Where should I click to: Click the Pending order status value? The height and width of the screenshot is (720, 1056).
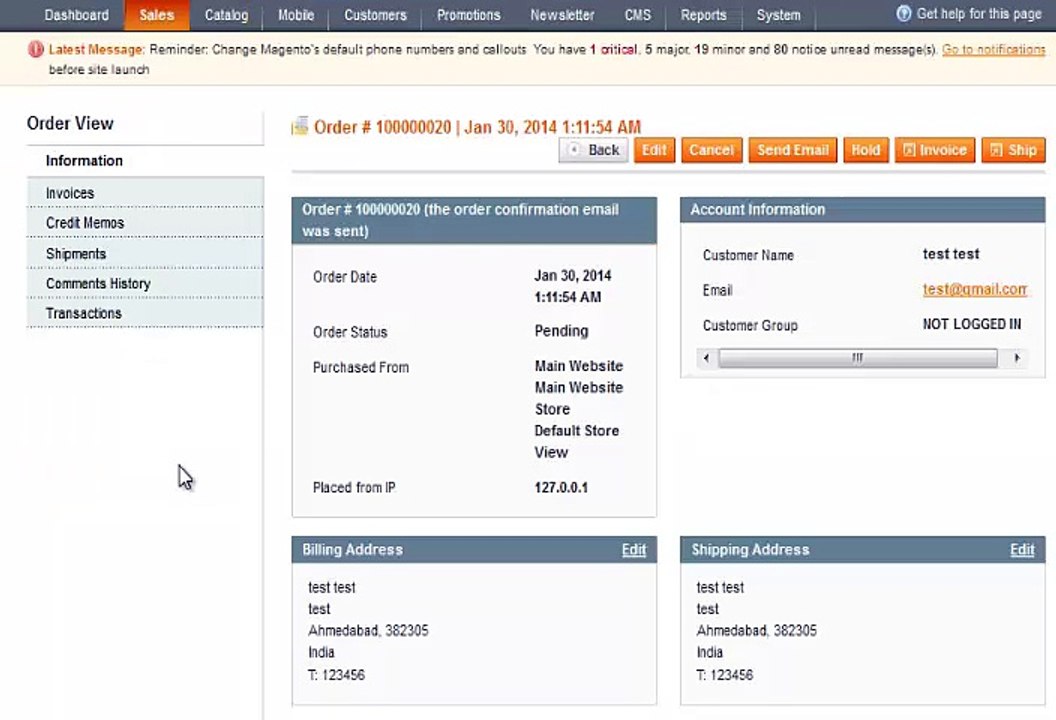click(562, 331)
